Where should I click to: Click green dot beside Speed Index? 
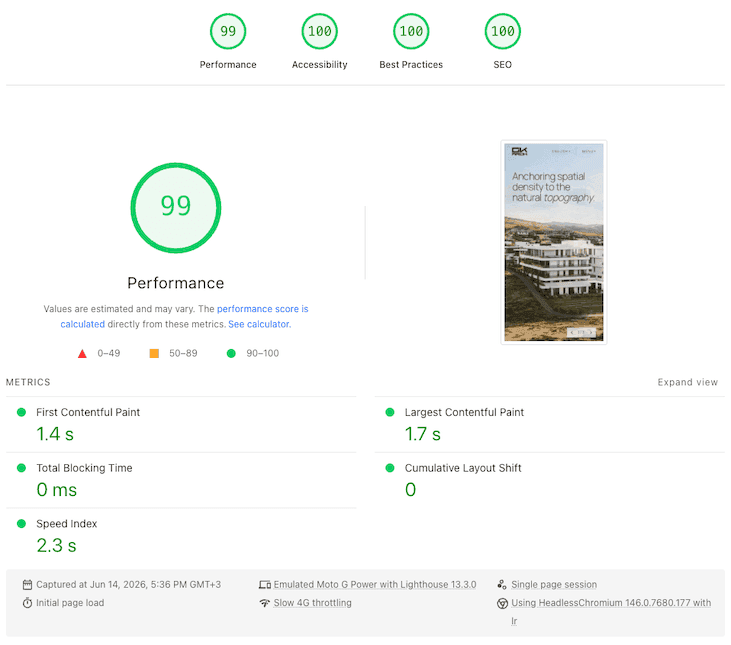(x=21, y=523)
